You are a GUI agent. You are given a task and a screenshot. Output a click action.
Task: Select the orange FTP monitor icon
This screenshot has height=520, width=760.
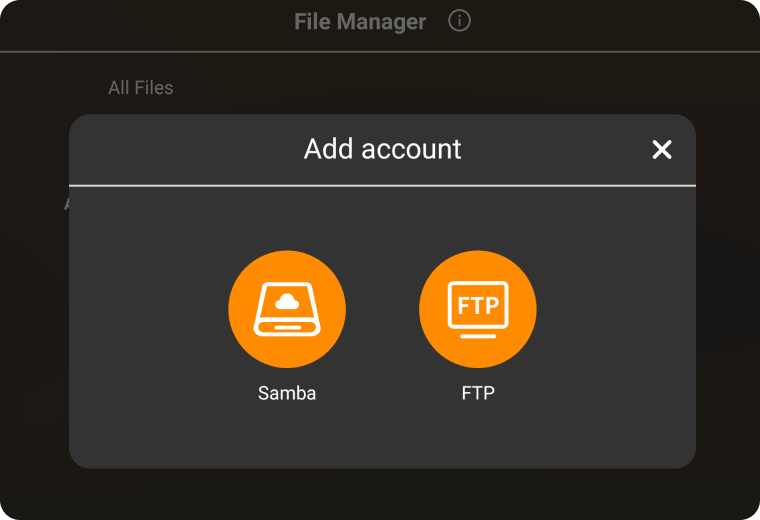(x=478, y=309)
